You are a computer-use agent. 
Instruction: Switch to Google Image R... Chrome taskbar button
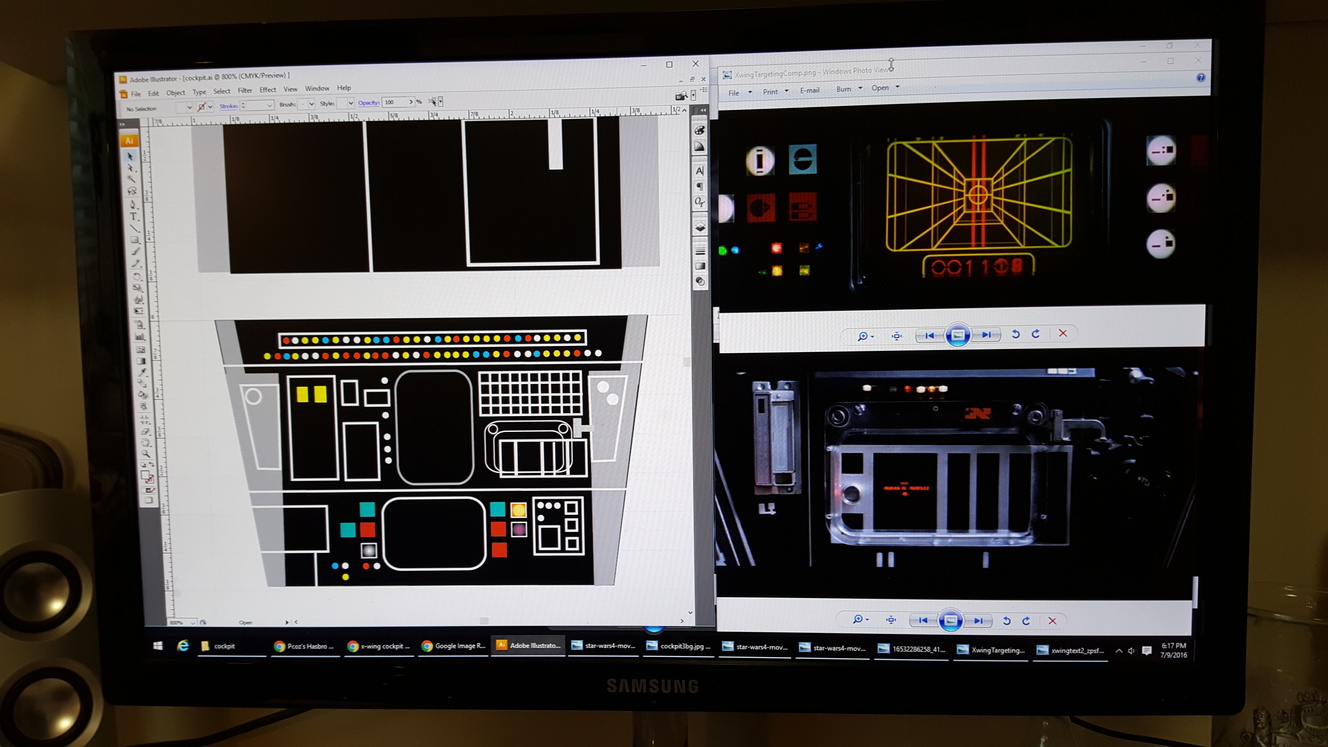click(453, 646)
